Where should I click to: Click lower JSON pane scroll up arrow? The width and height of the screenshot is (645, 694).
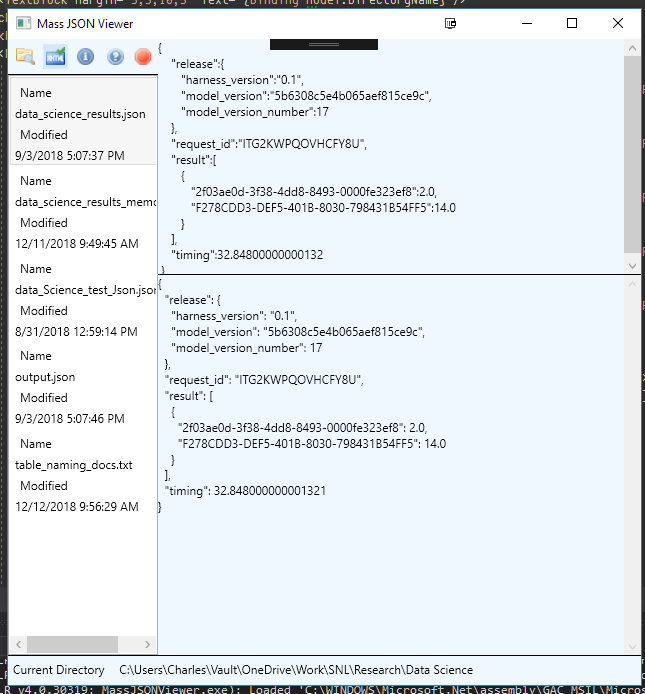[x=632, y=284]
